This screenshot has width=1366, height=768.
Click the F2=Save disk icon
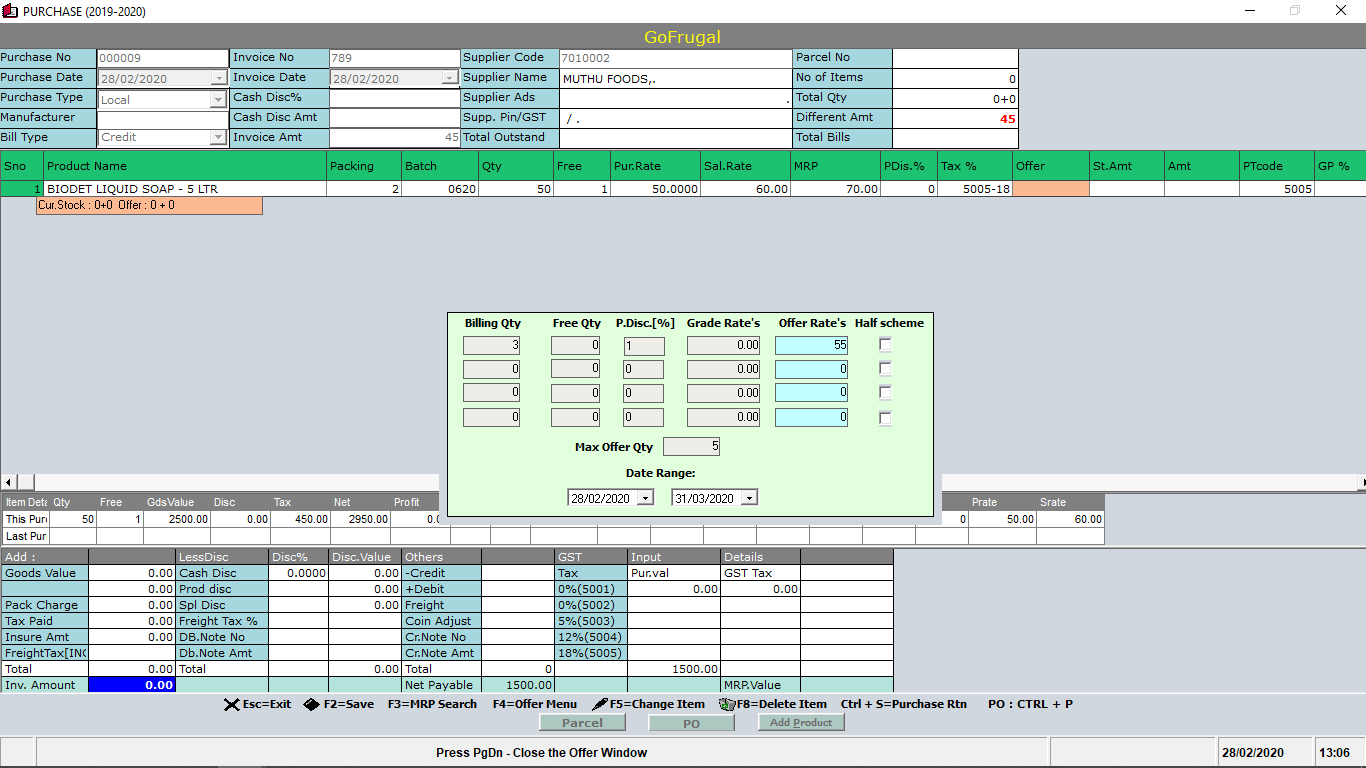click(x=311, y=704)
